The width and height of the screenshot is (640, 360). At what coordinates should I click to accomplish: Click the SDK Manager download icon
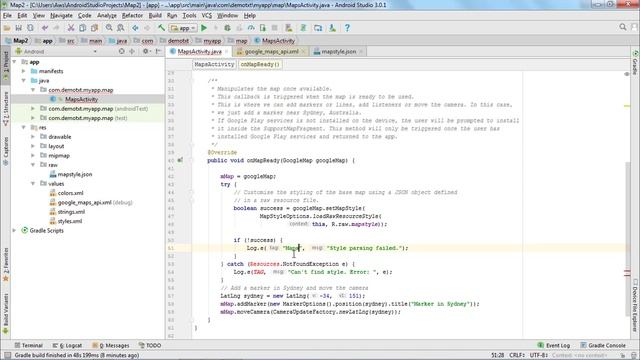332,28
